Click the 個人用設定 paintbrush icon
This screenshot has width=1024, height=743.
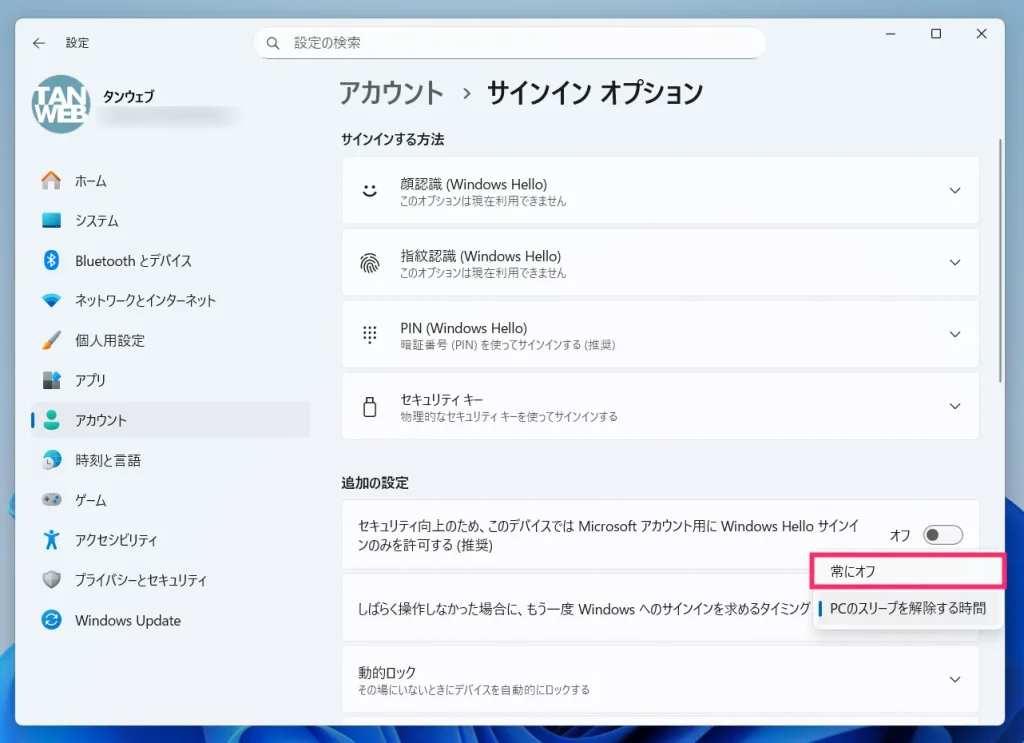coord(51,340)
